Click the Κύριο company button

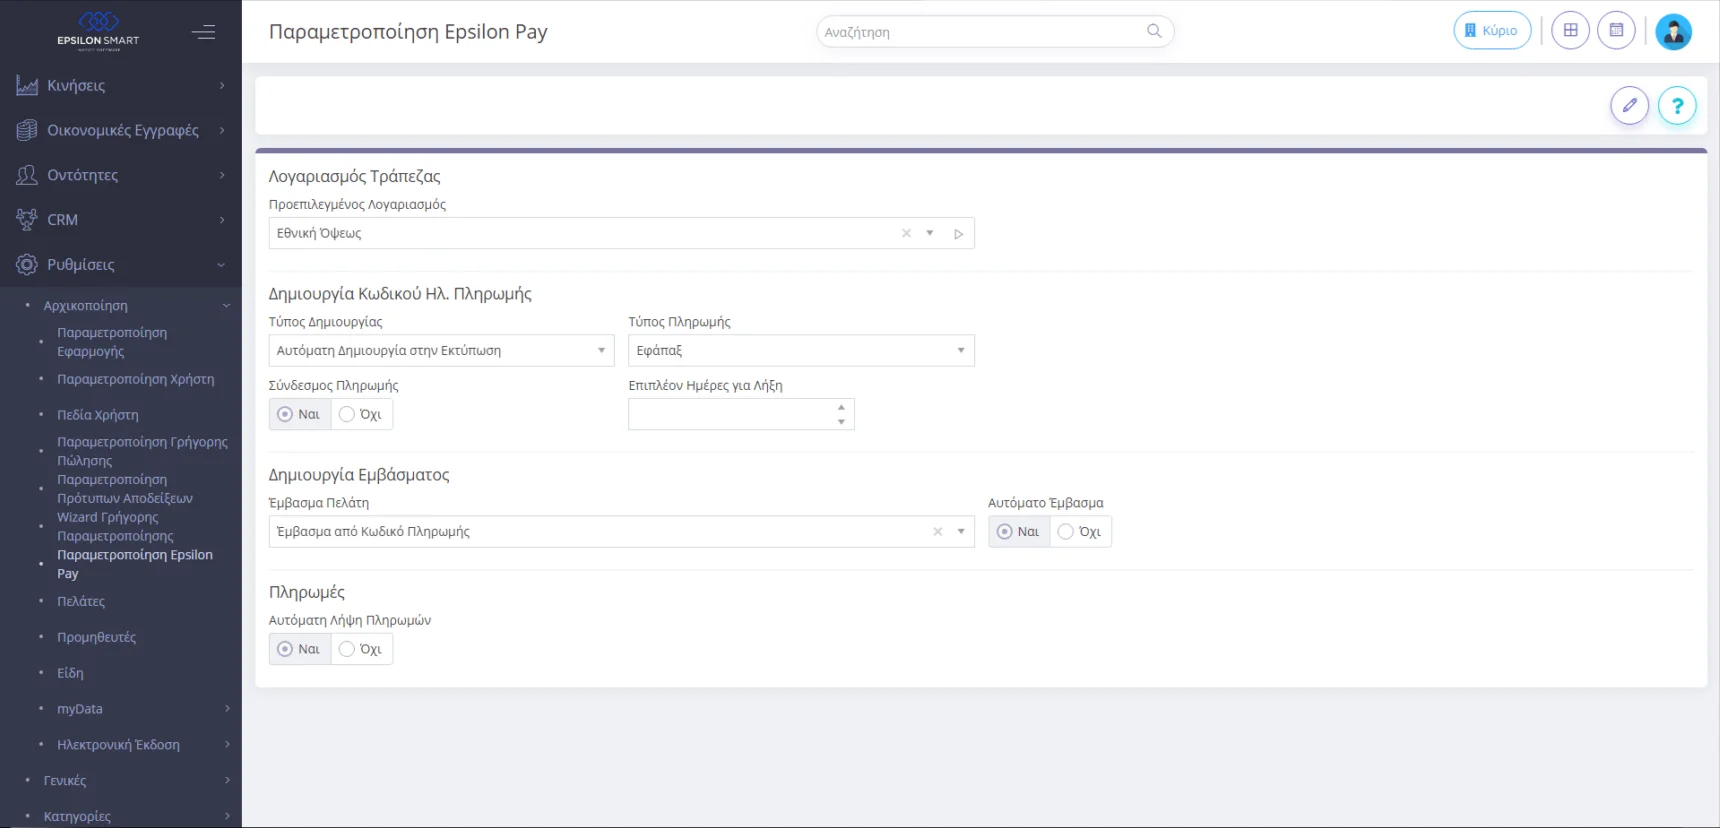(x=1492, y=30)
